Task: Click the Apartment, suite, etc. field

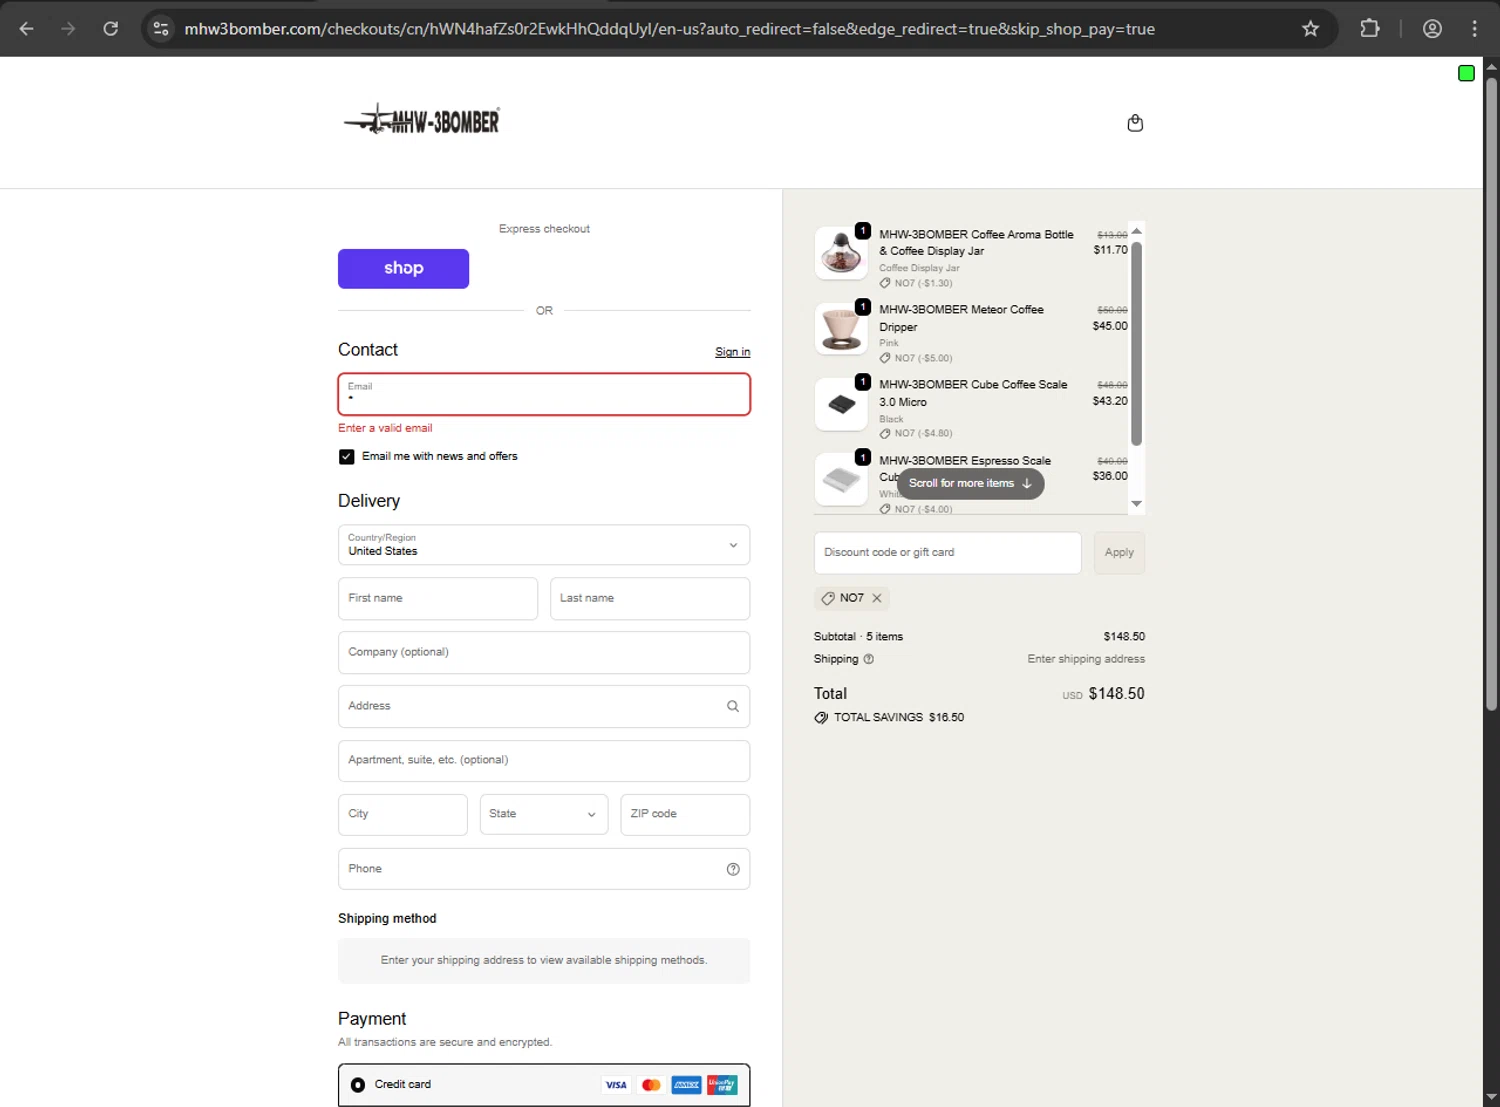Action: pos(544,760)
